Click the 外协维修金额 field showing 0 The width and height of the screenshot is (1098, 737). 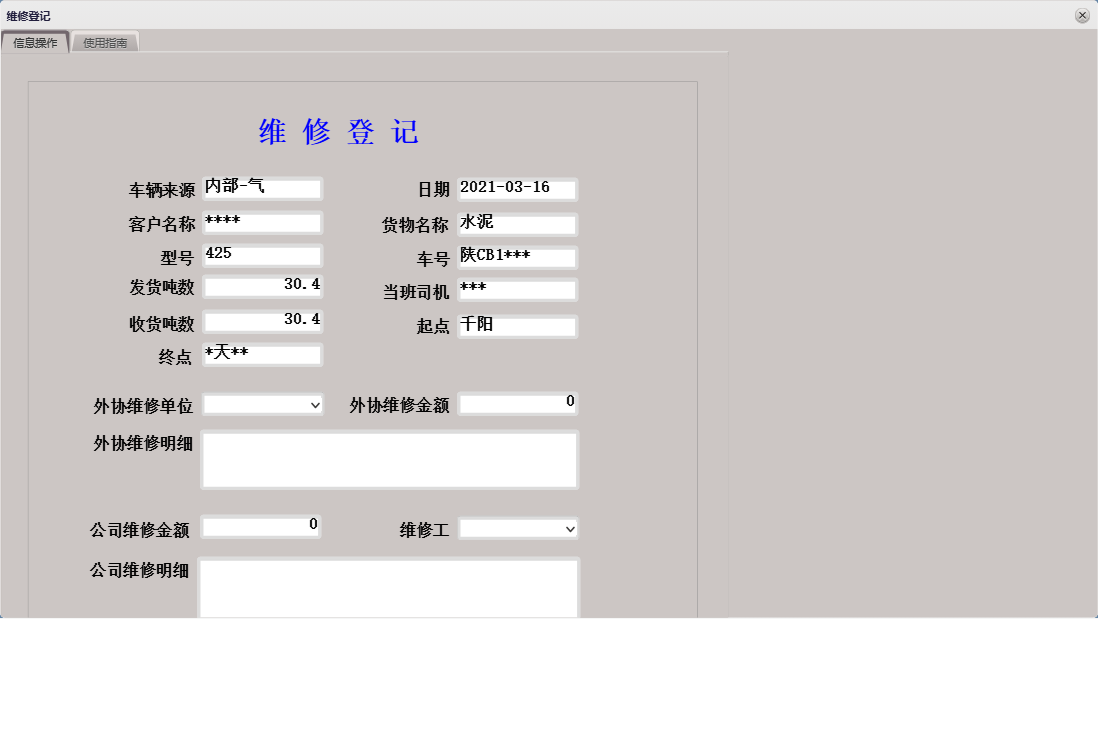coord(518,403)
